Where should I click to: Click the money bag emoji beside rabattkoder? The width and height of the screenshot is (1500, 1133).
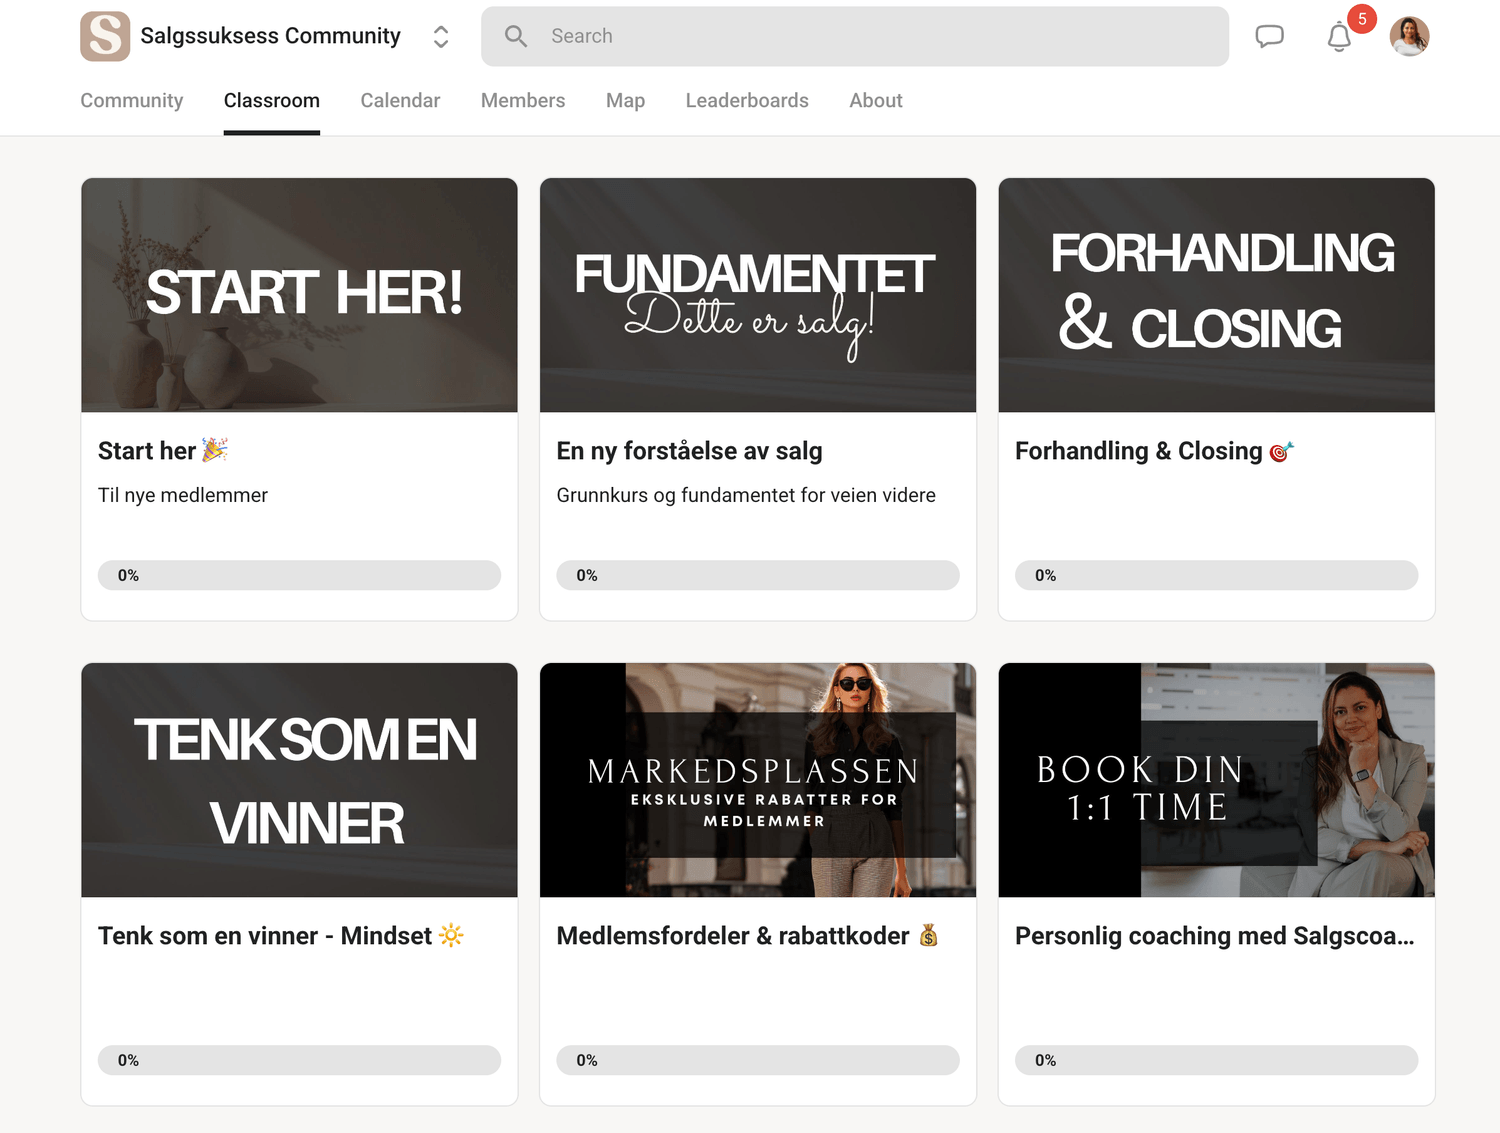point(929,935)
